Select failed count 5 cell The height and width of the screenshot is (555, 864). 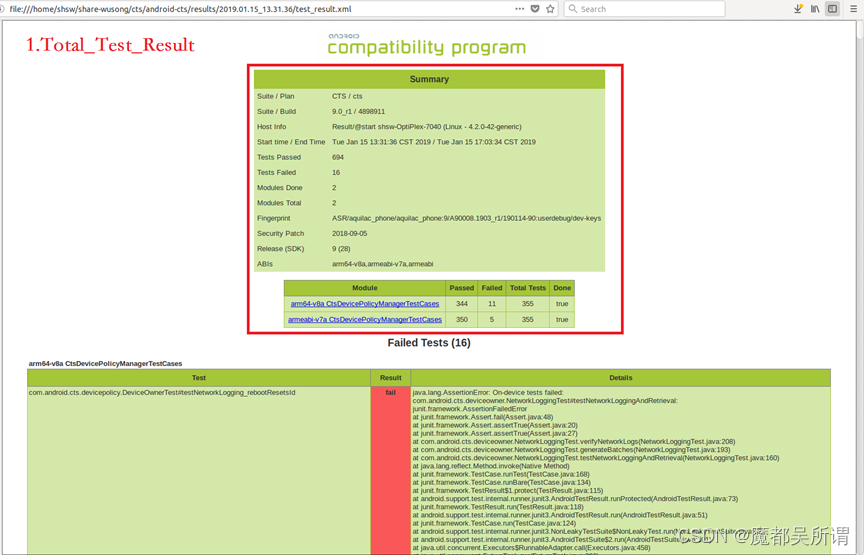[x=492, y=320]
